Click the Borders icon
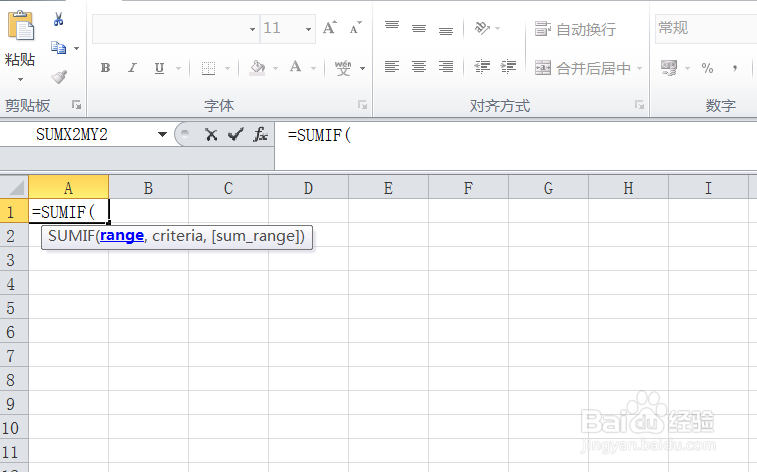This screenshot has width=757, height=472. [x=208, y=68]
